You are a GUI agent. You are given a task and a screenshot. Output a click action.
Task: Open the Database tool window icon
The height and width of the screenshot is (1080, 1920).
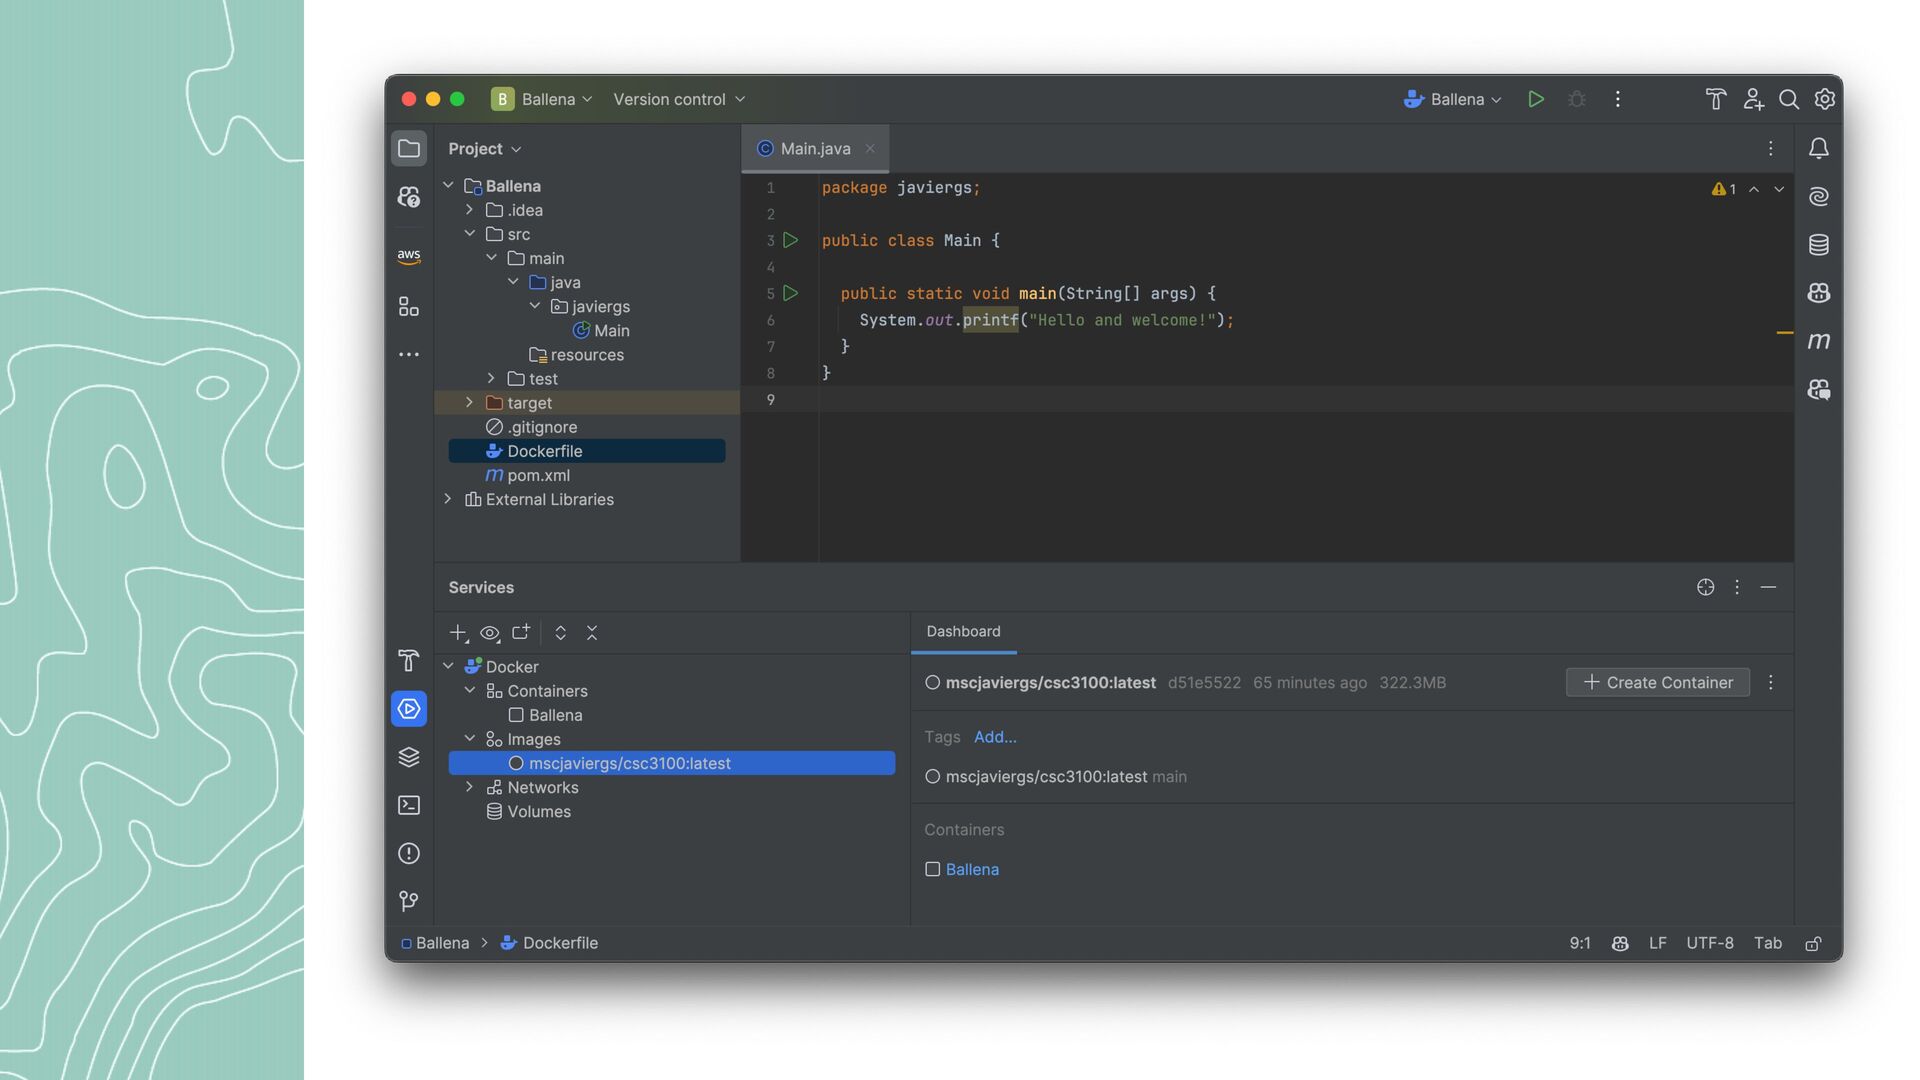1819,245
